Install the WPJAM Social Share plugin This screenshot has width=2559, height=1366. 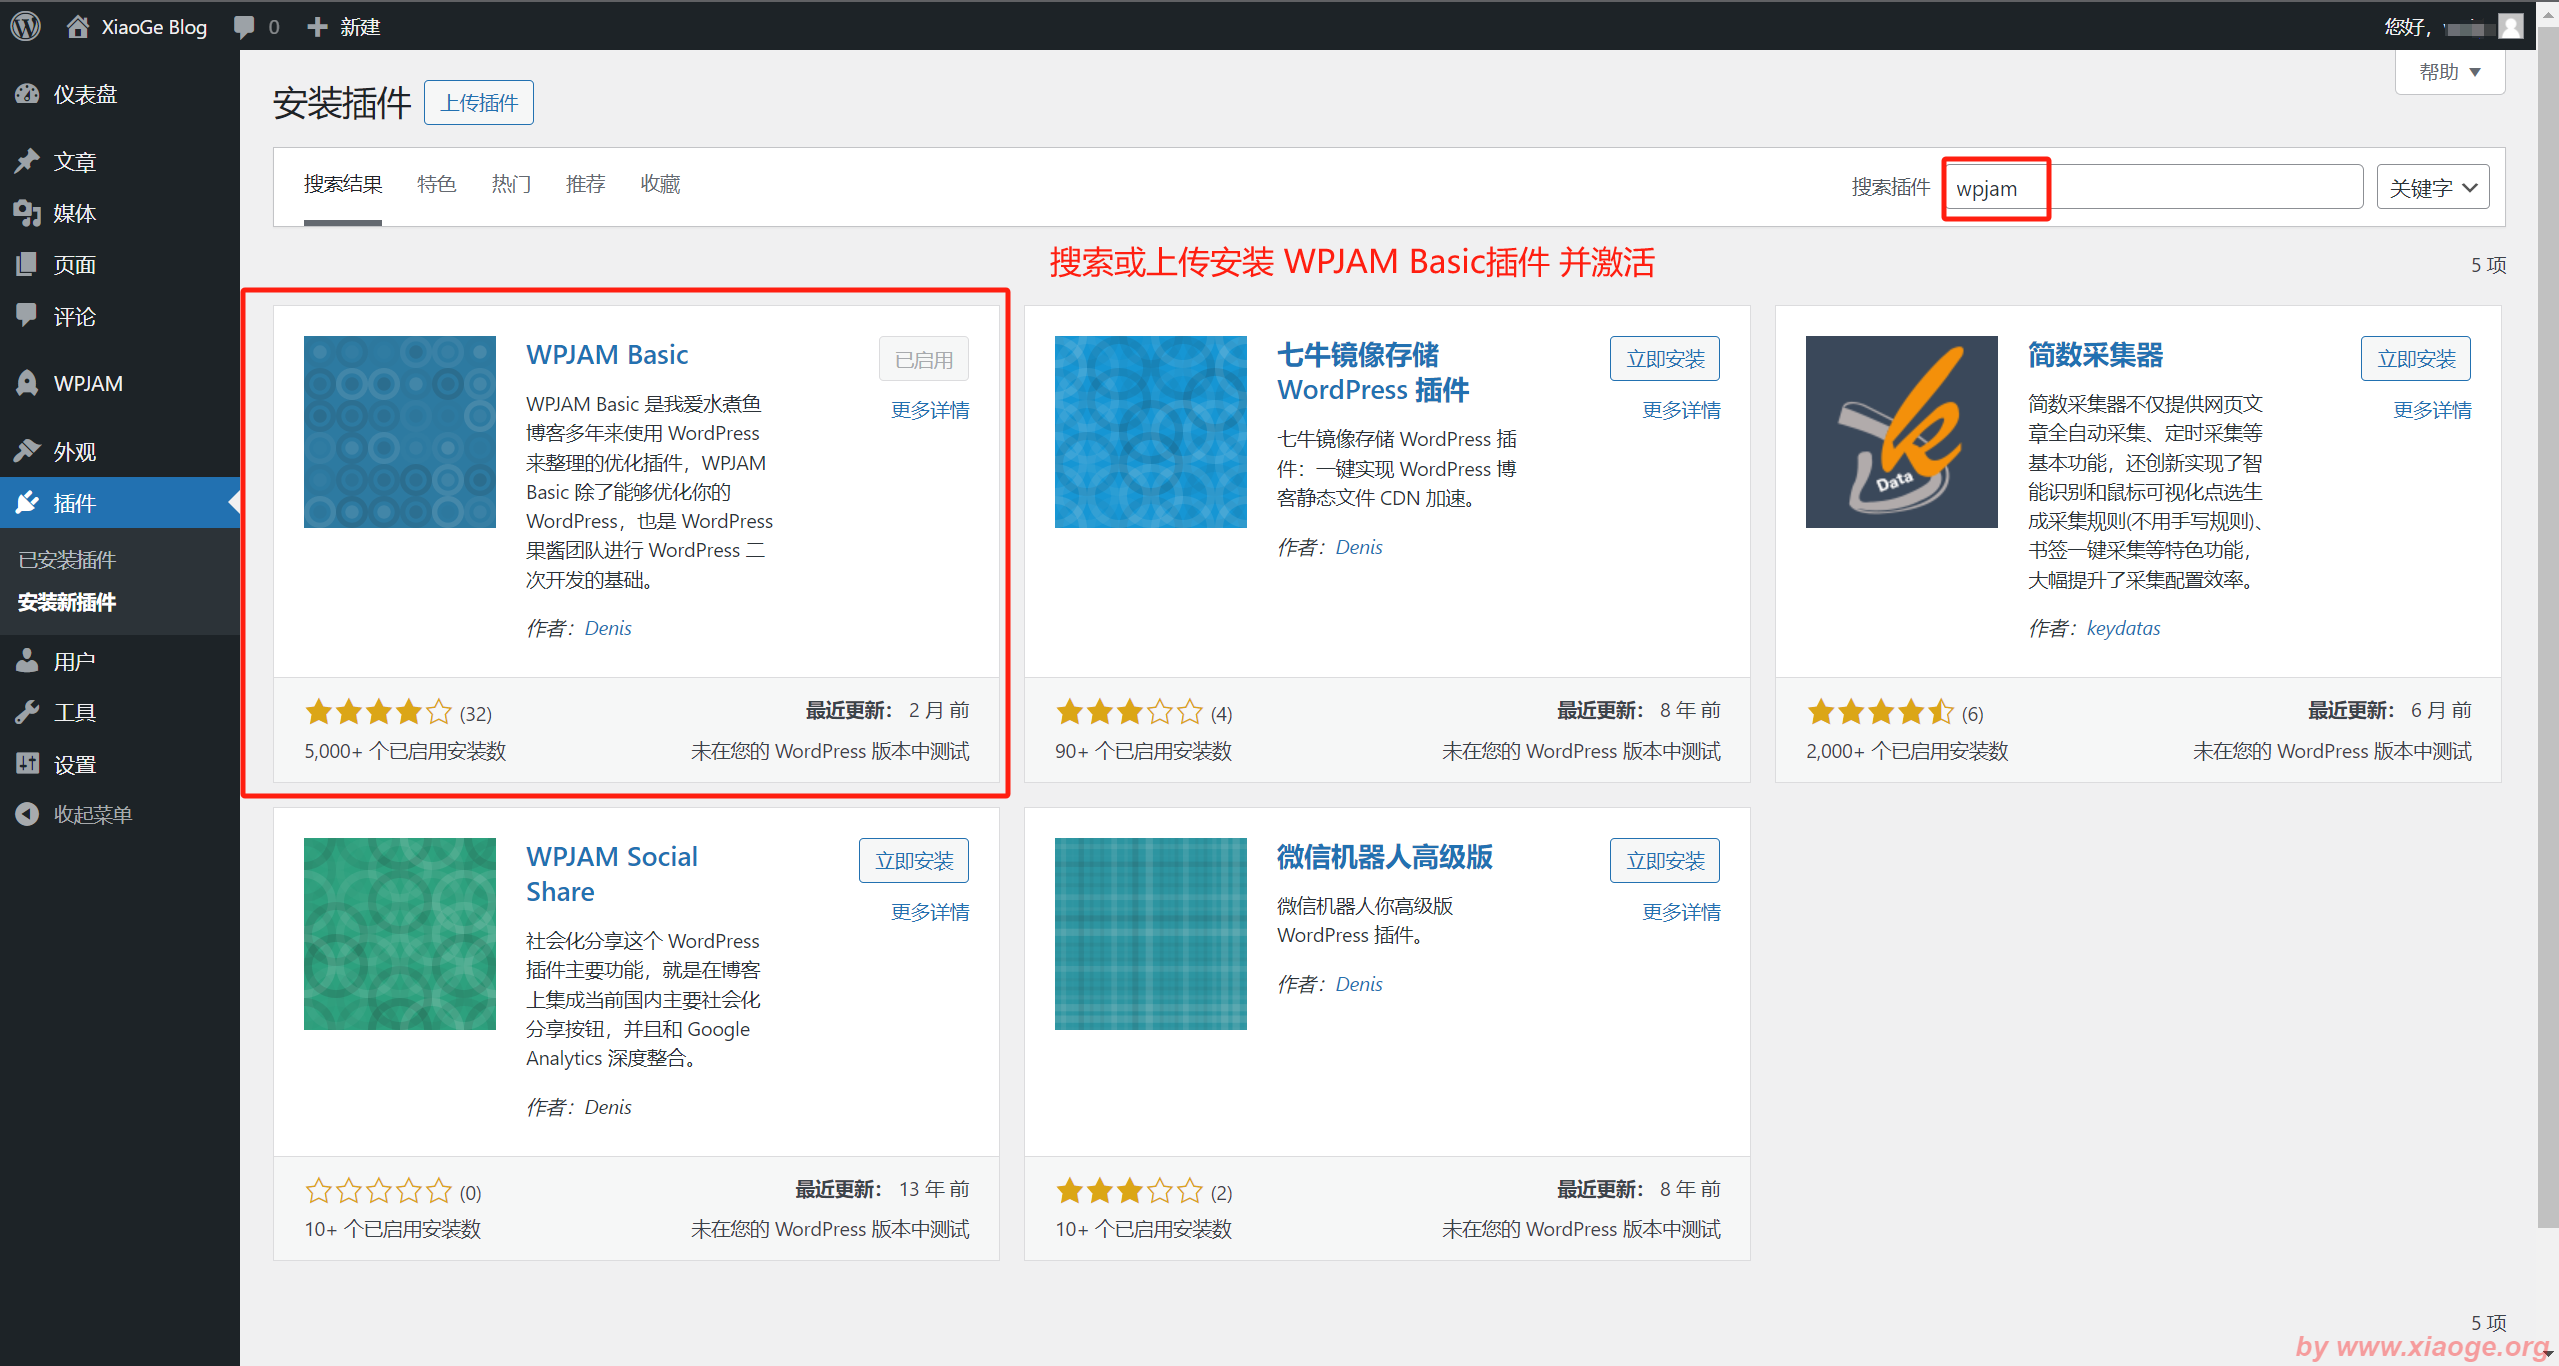913,861
